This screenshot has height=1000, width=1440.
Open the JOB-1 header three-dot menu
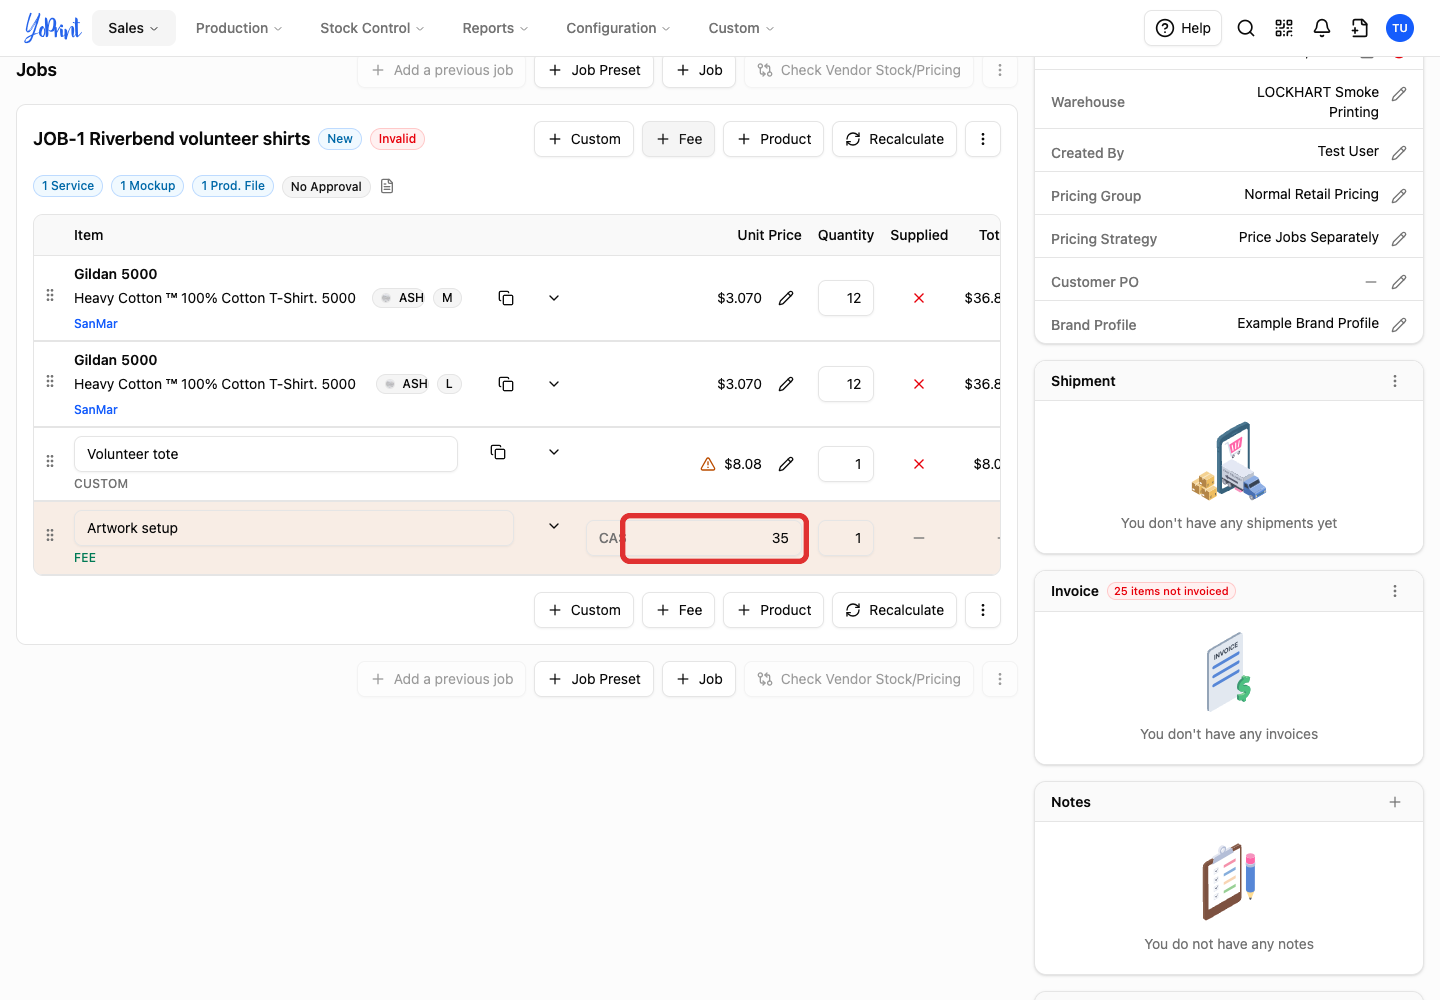[983, 139]
